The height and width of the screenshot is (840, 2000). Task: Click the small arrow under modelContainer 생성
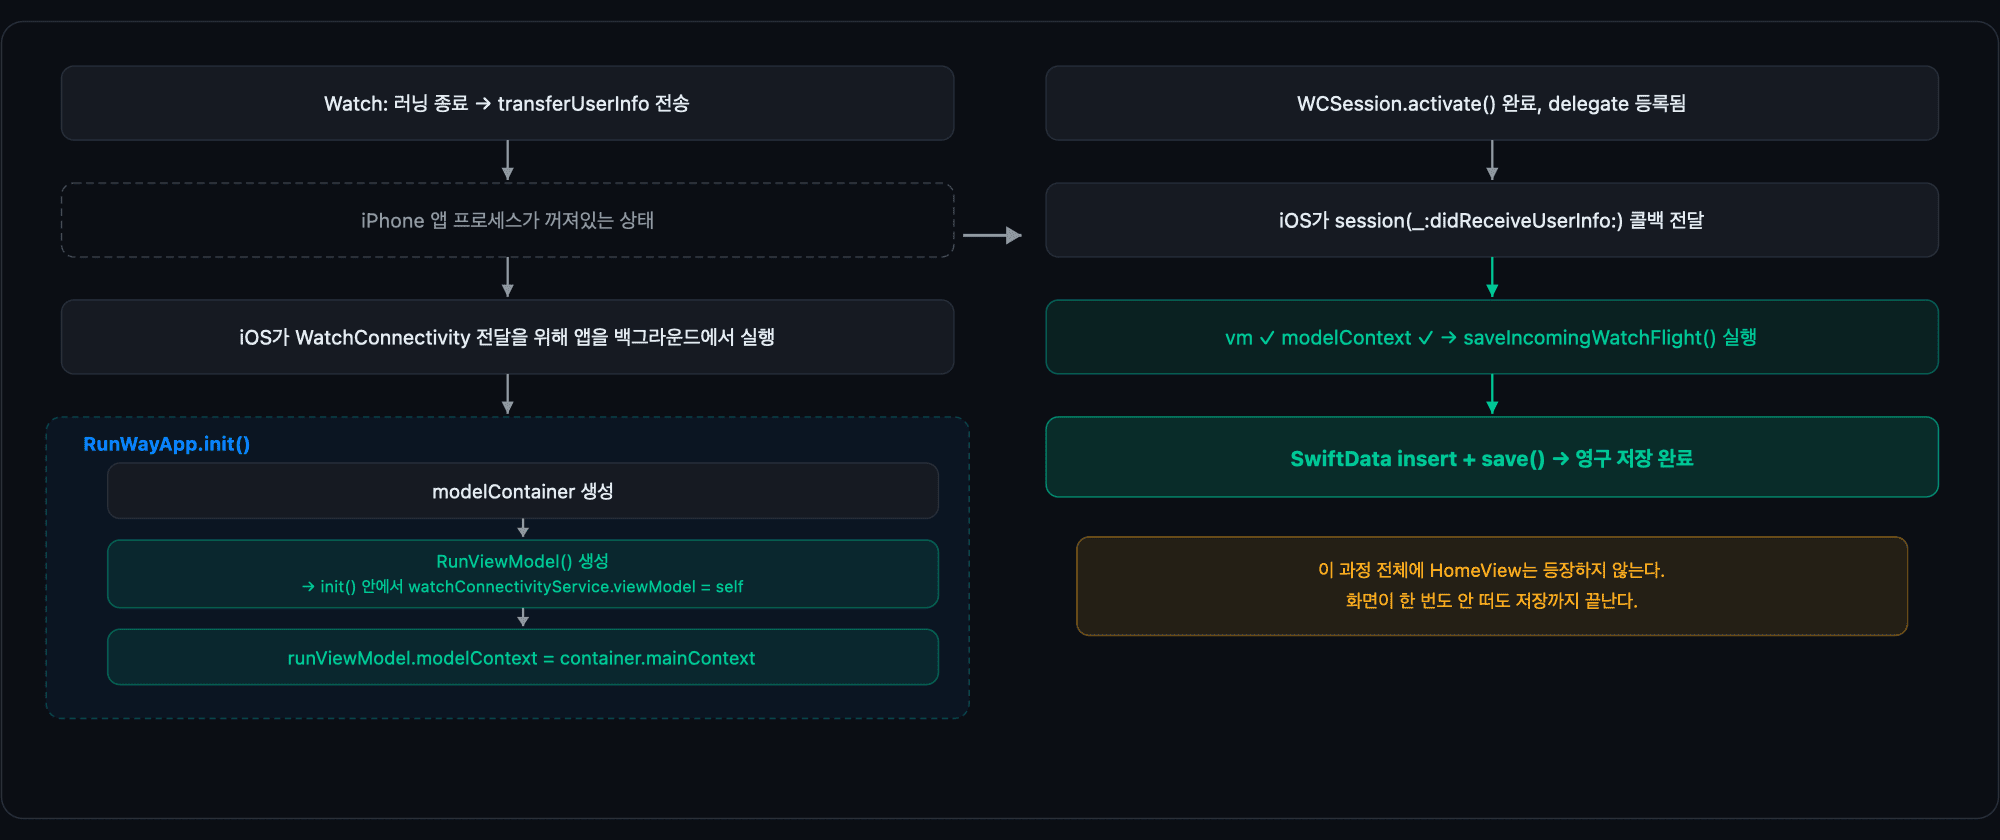[522, 528]
